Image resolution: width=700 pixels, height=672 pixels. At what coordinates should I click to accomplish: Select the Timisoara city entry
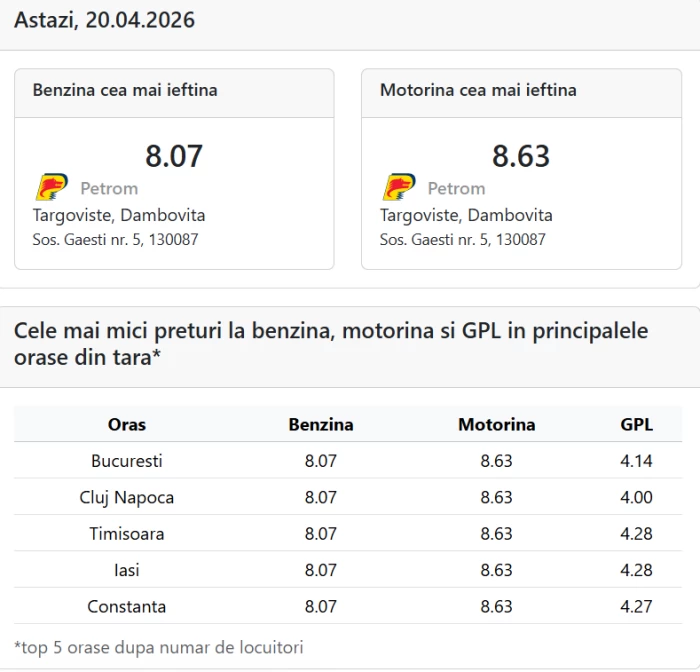[127, 533]
